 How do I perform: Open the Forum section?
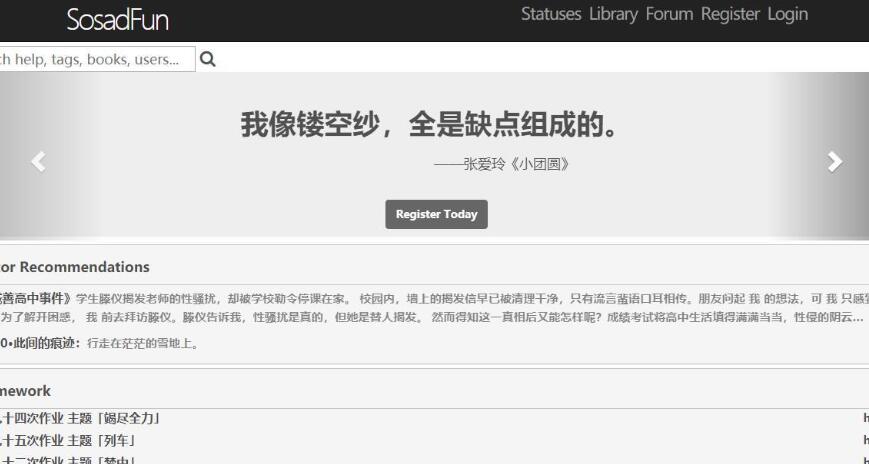669,14
